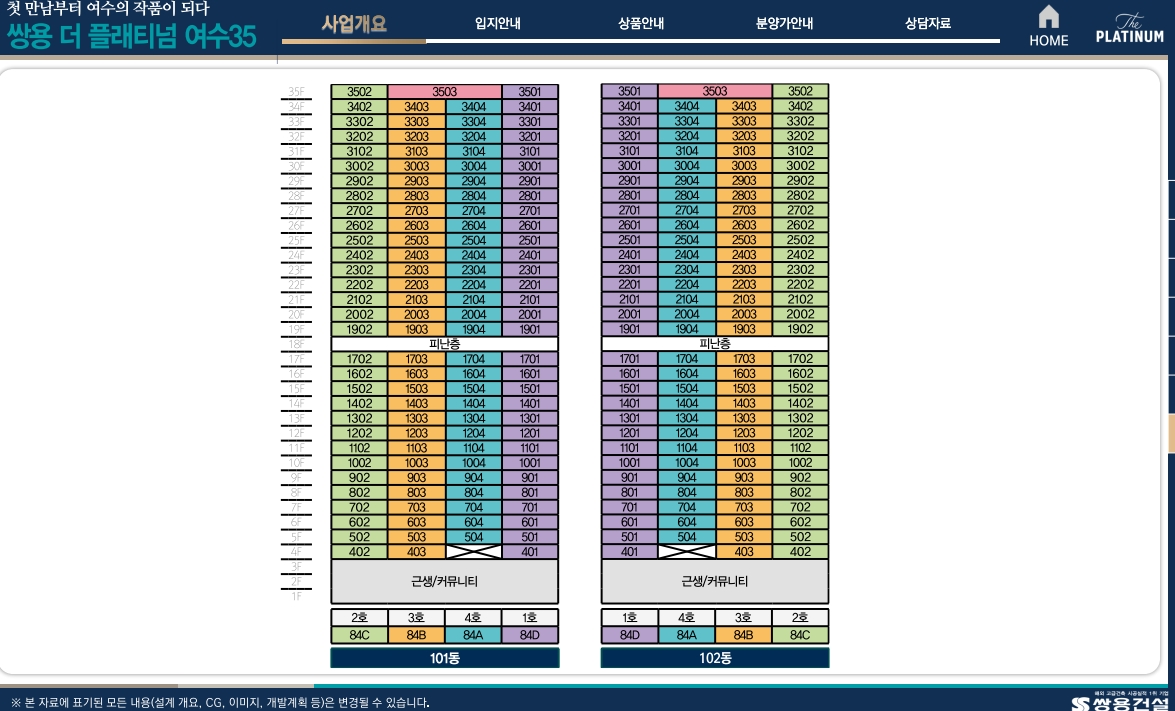Click The Platinum brand logo

click(1129, 28)
